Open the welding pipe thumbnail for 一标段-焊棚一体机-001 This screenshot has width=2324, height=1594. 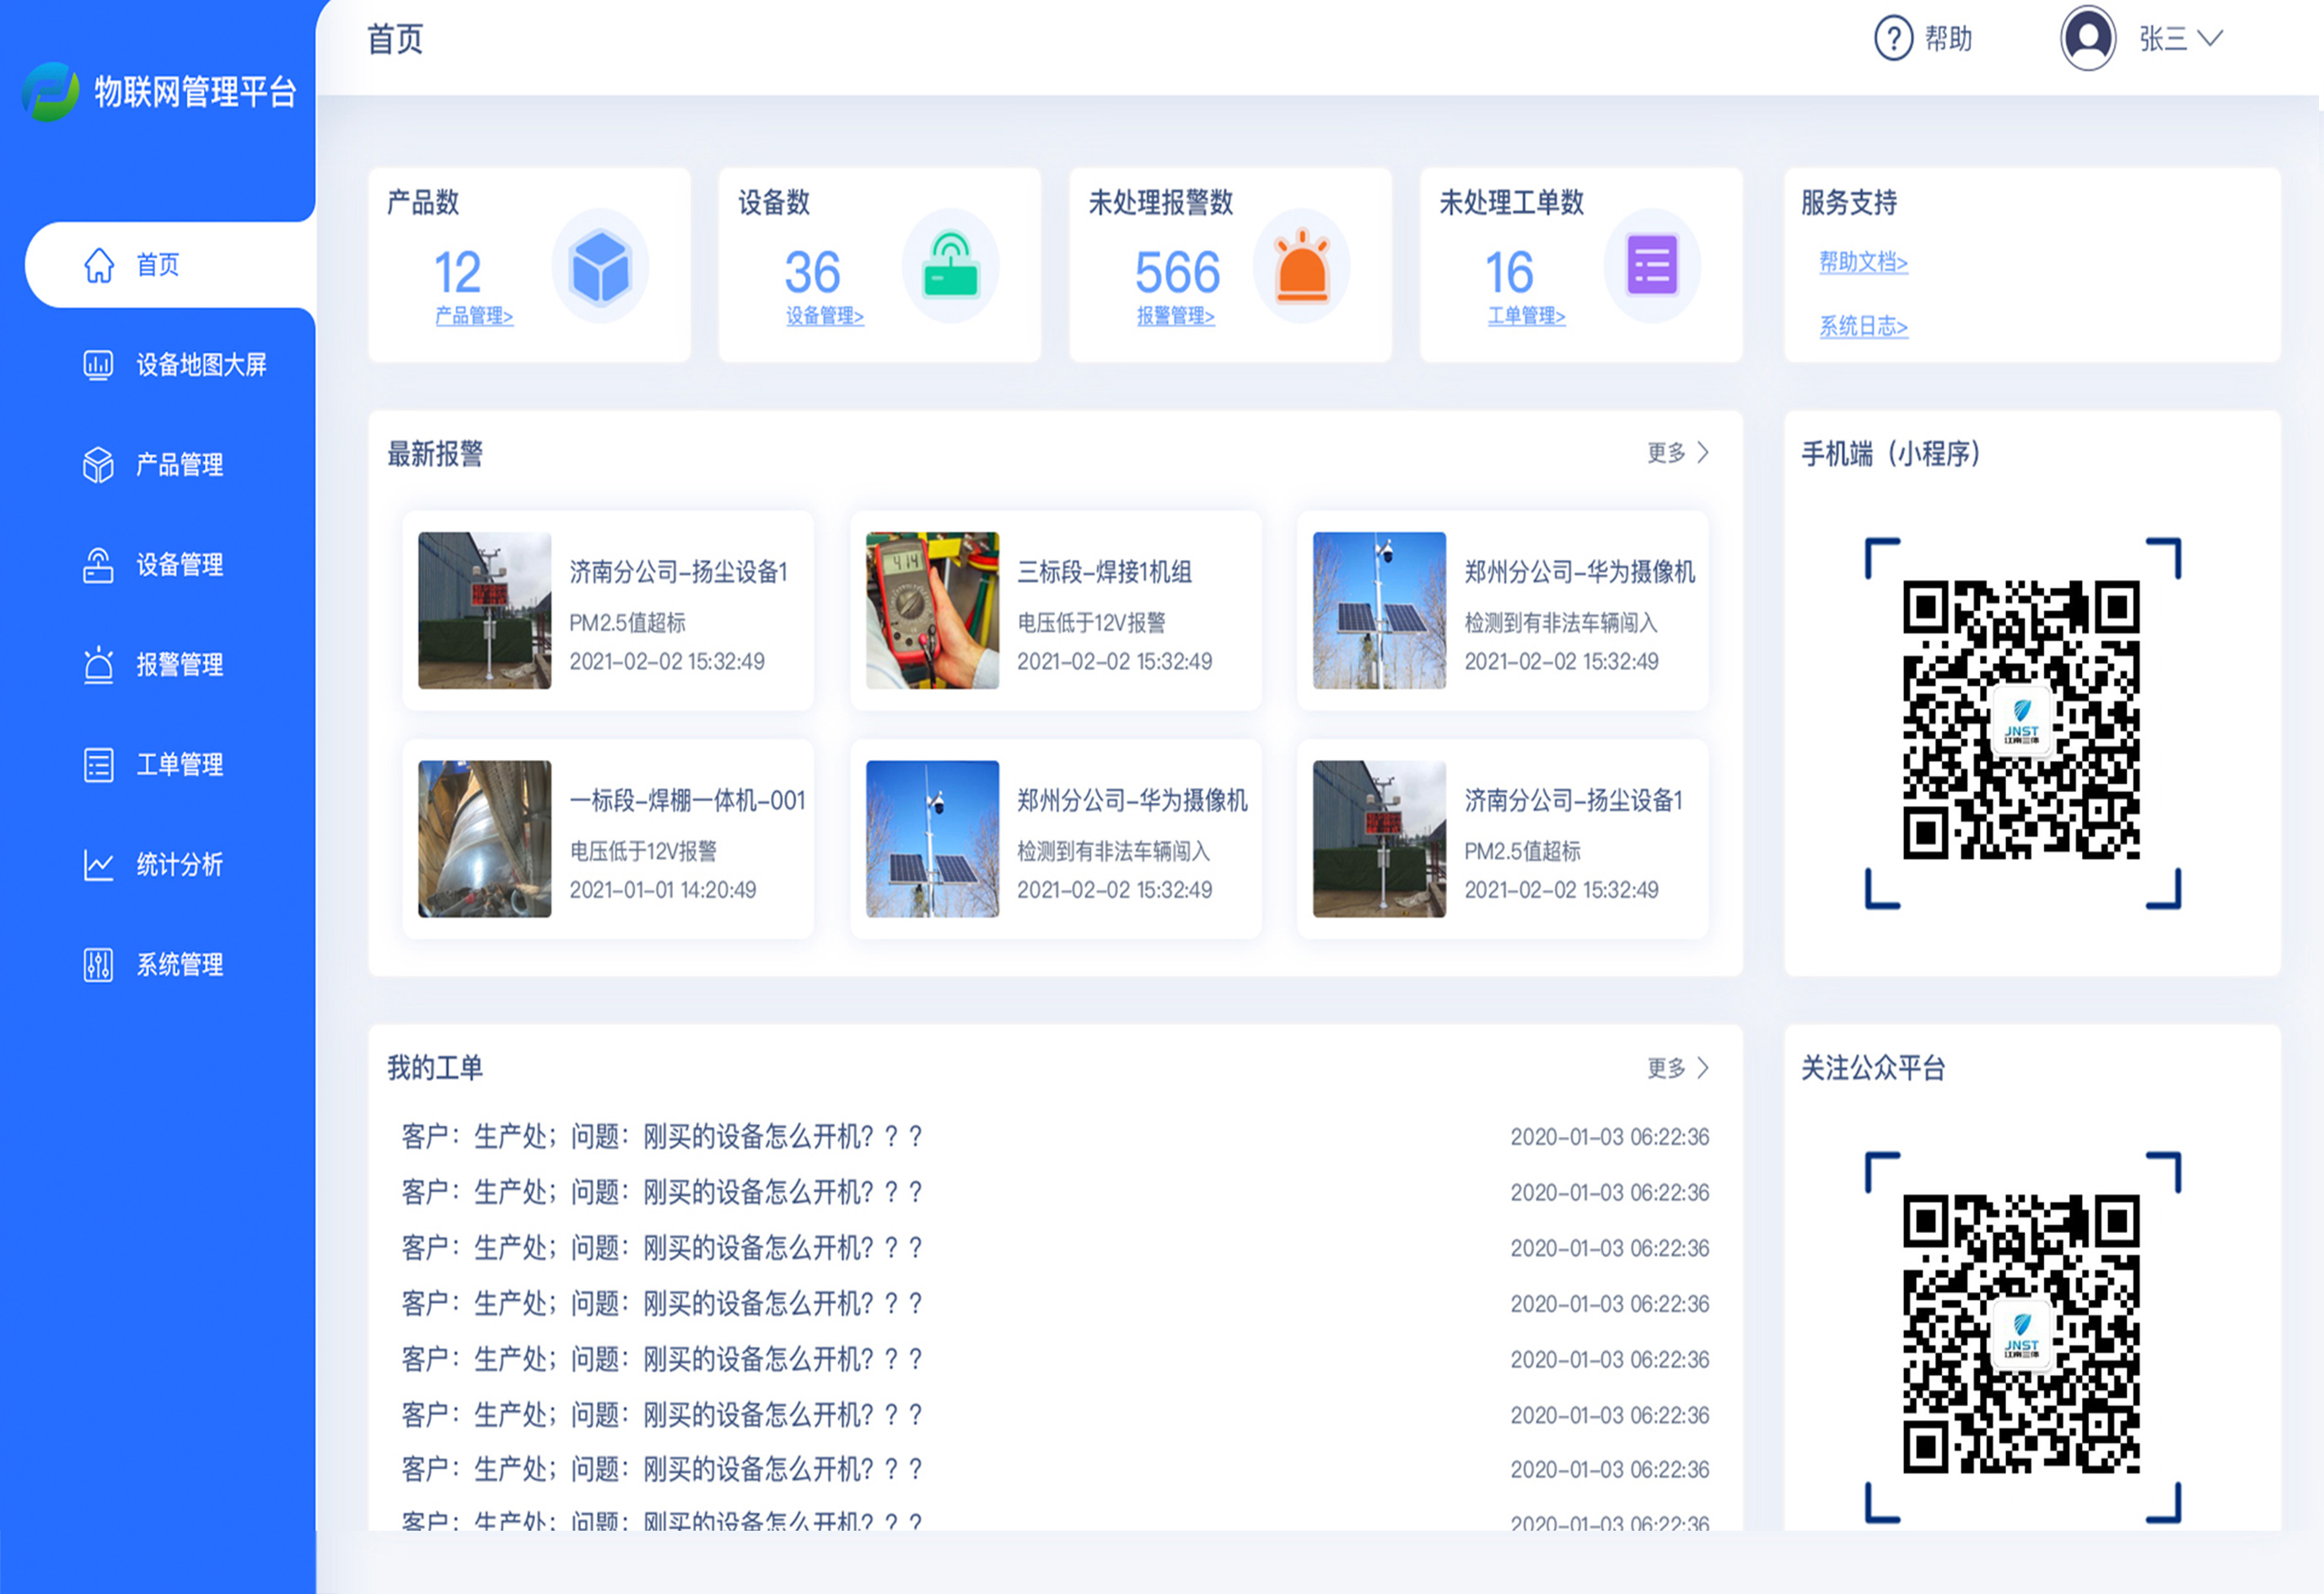(485, 839)
